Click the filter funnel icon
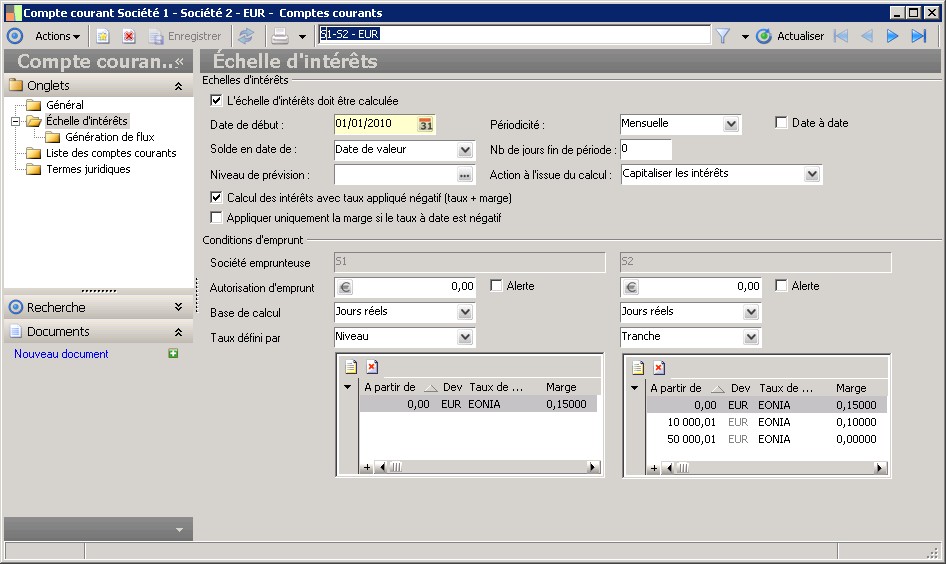Image resolution: width=946 pixels, height=564 pixels. pyautogui.click(x=722, y=36)
